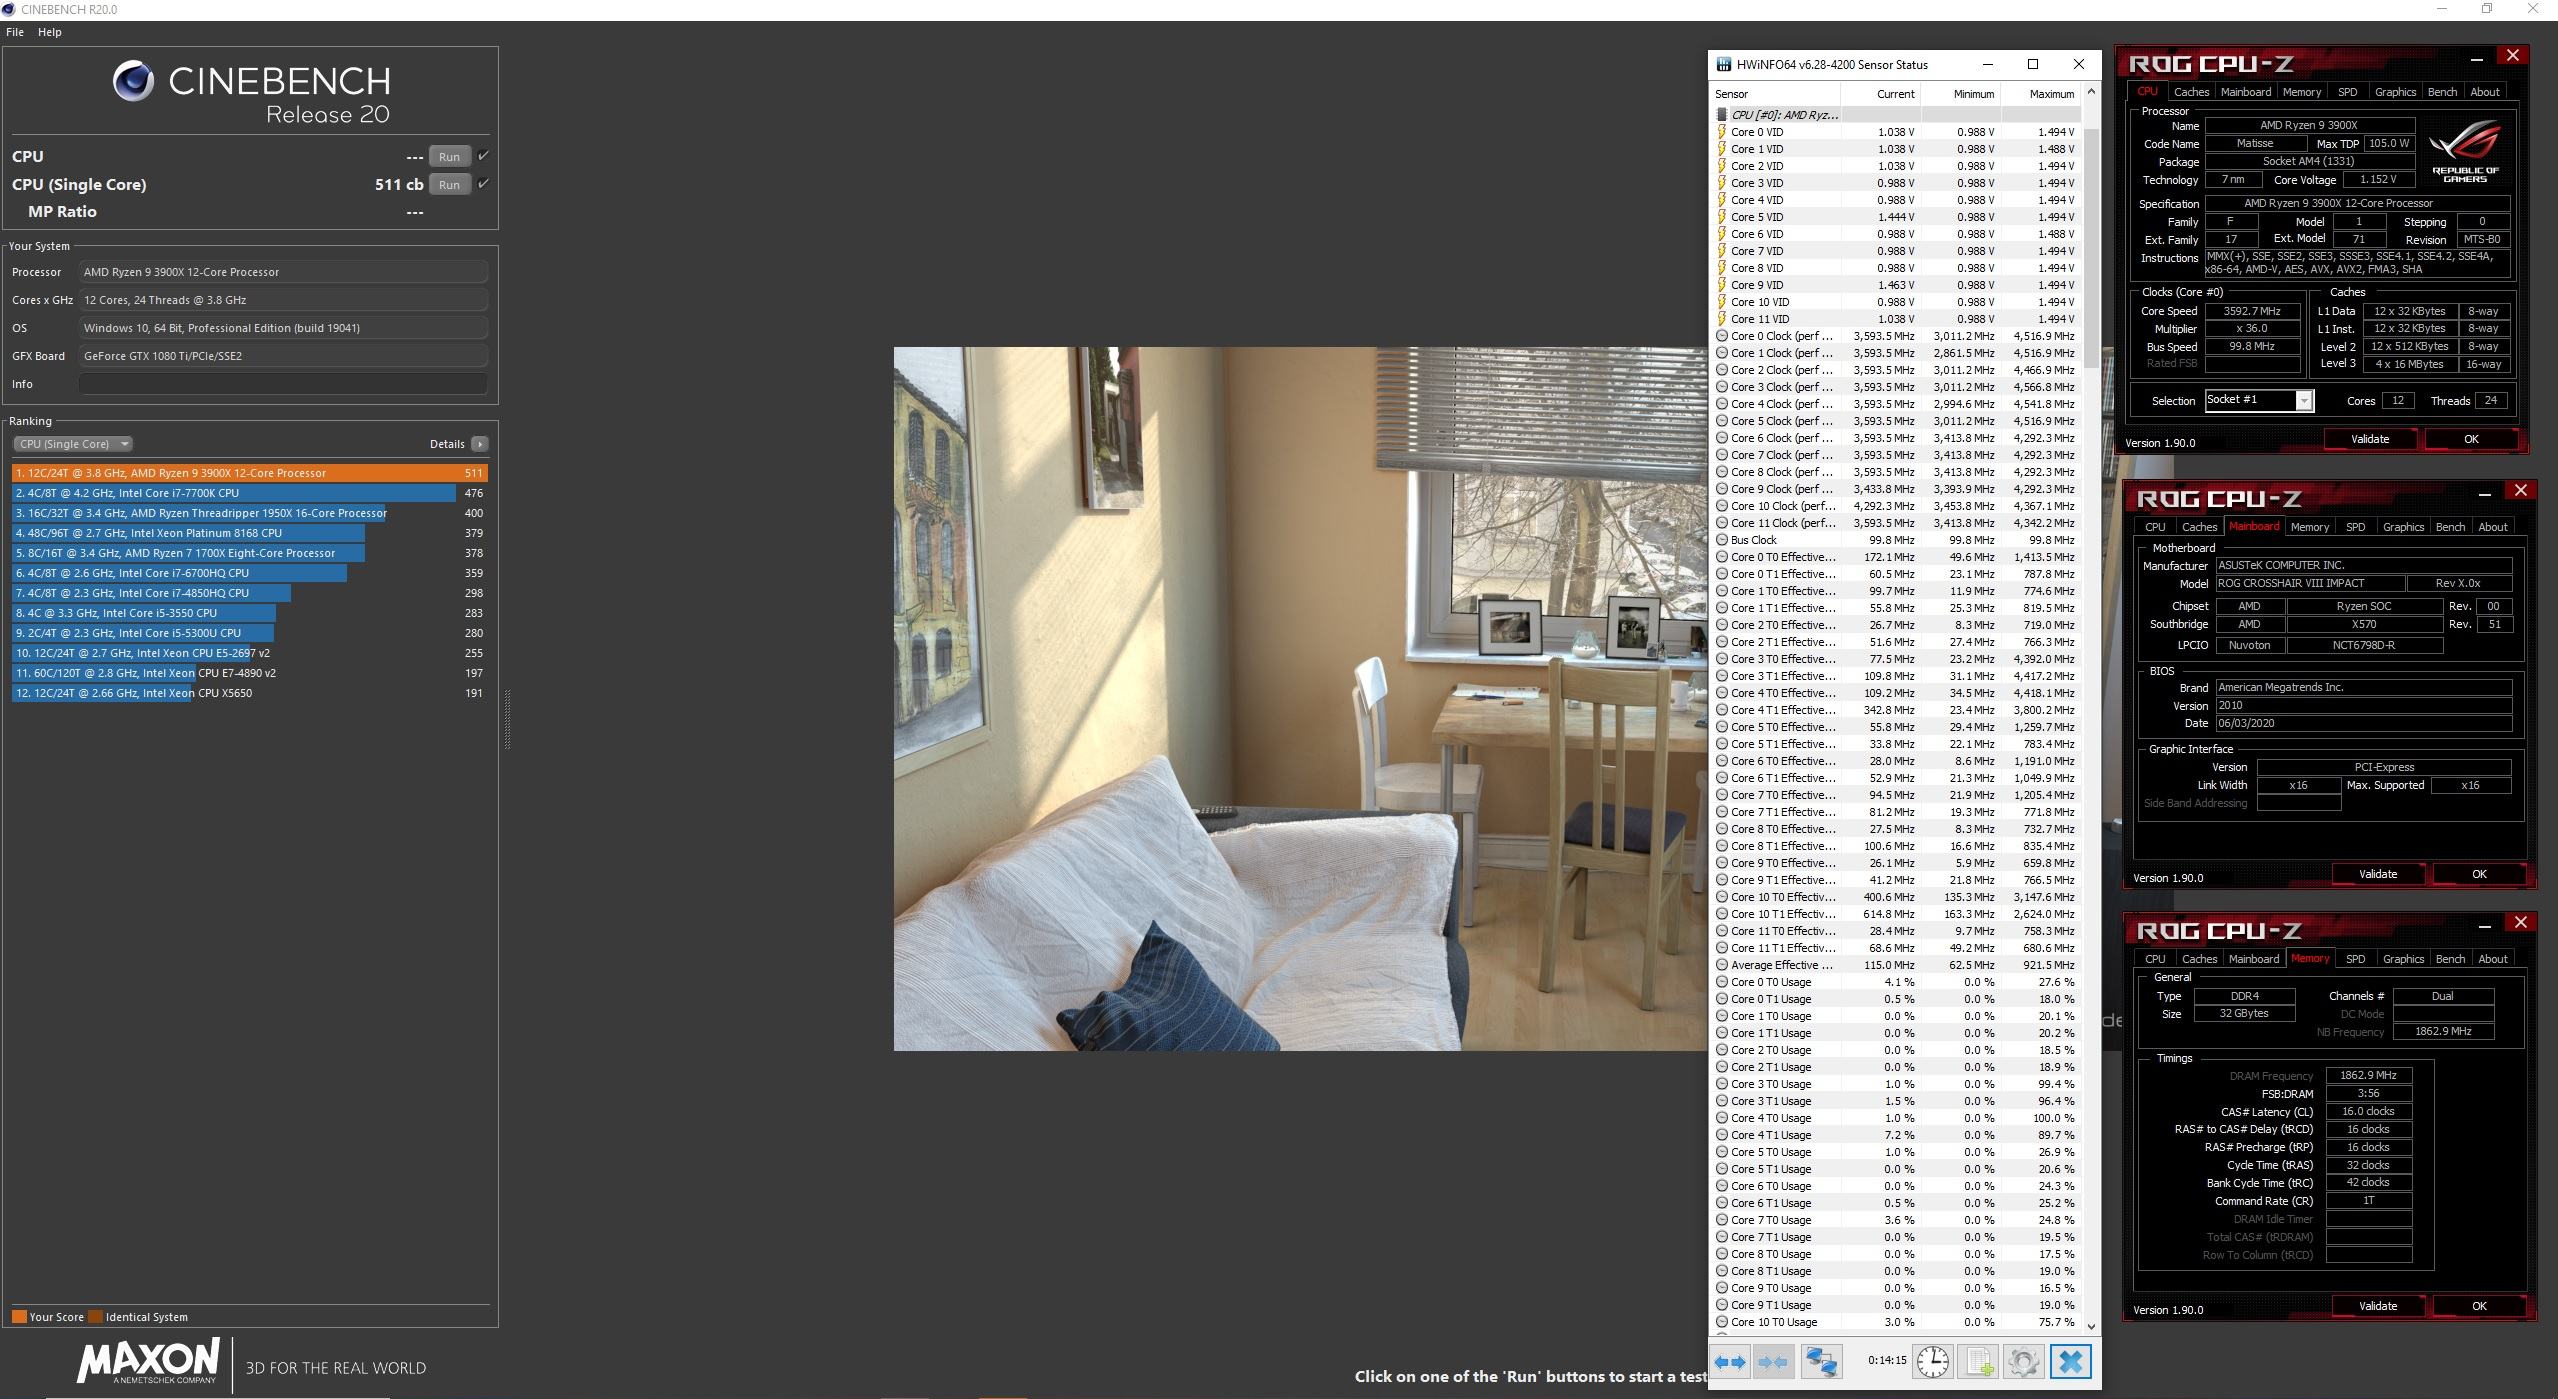Screen dimensions: 2558x1399
Task: Click the Core 0 VID lightning icon
Action: tap(1722, 132)
